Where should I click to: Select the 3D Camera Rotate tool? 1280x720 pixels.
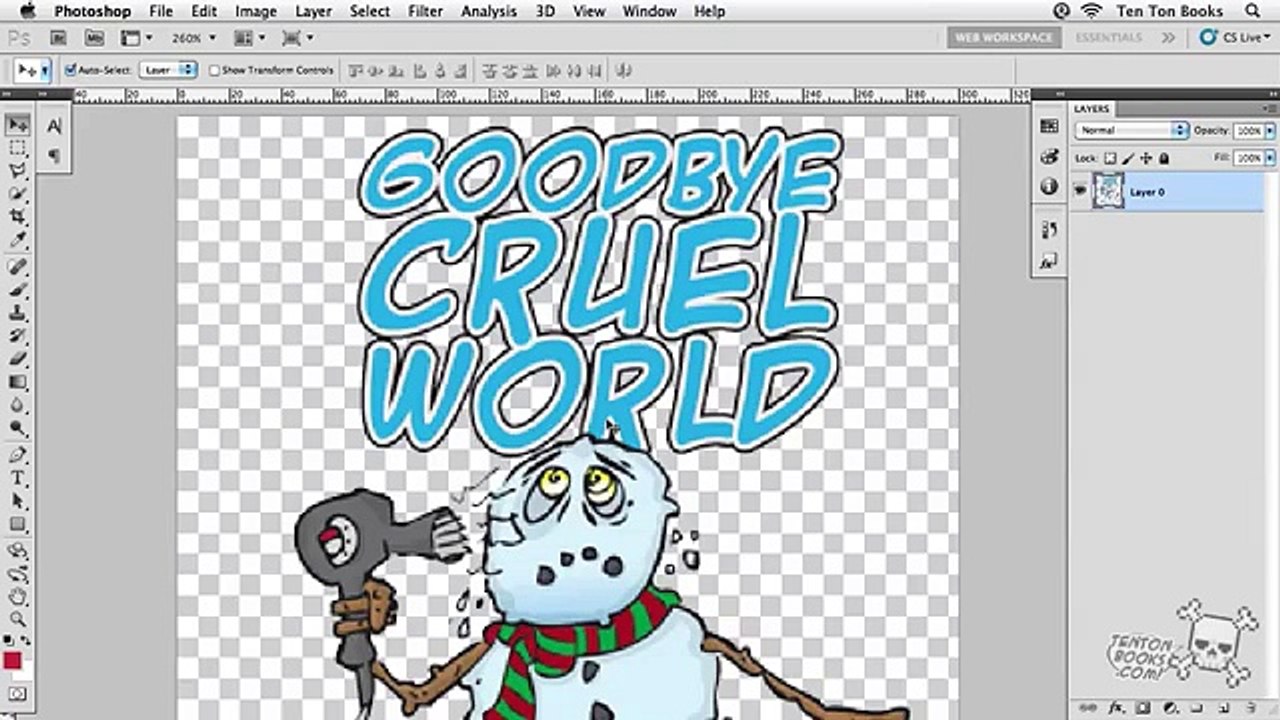click(x=18, y=574)
